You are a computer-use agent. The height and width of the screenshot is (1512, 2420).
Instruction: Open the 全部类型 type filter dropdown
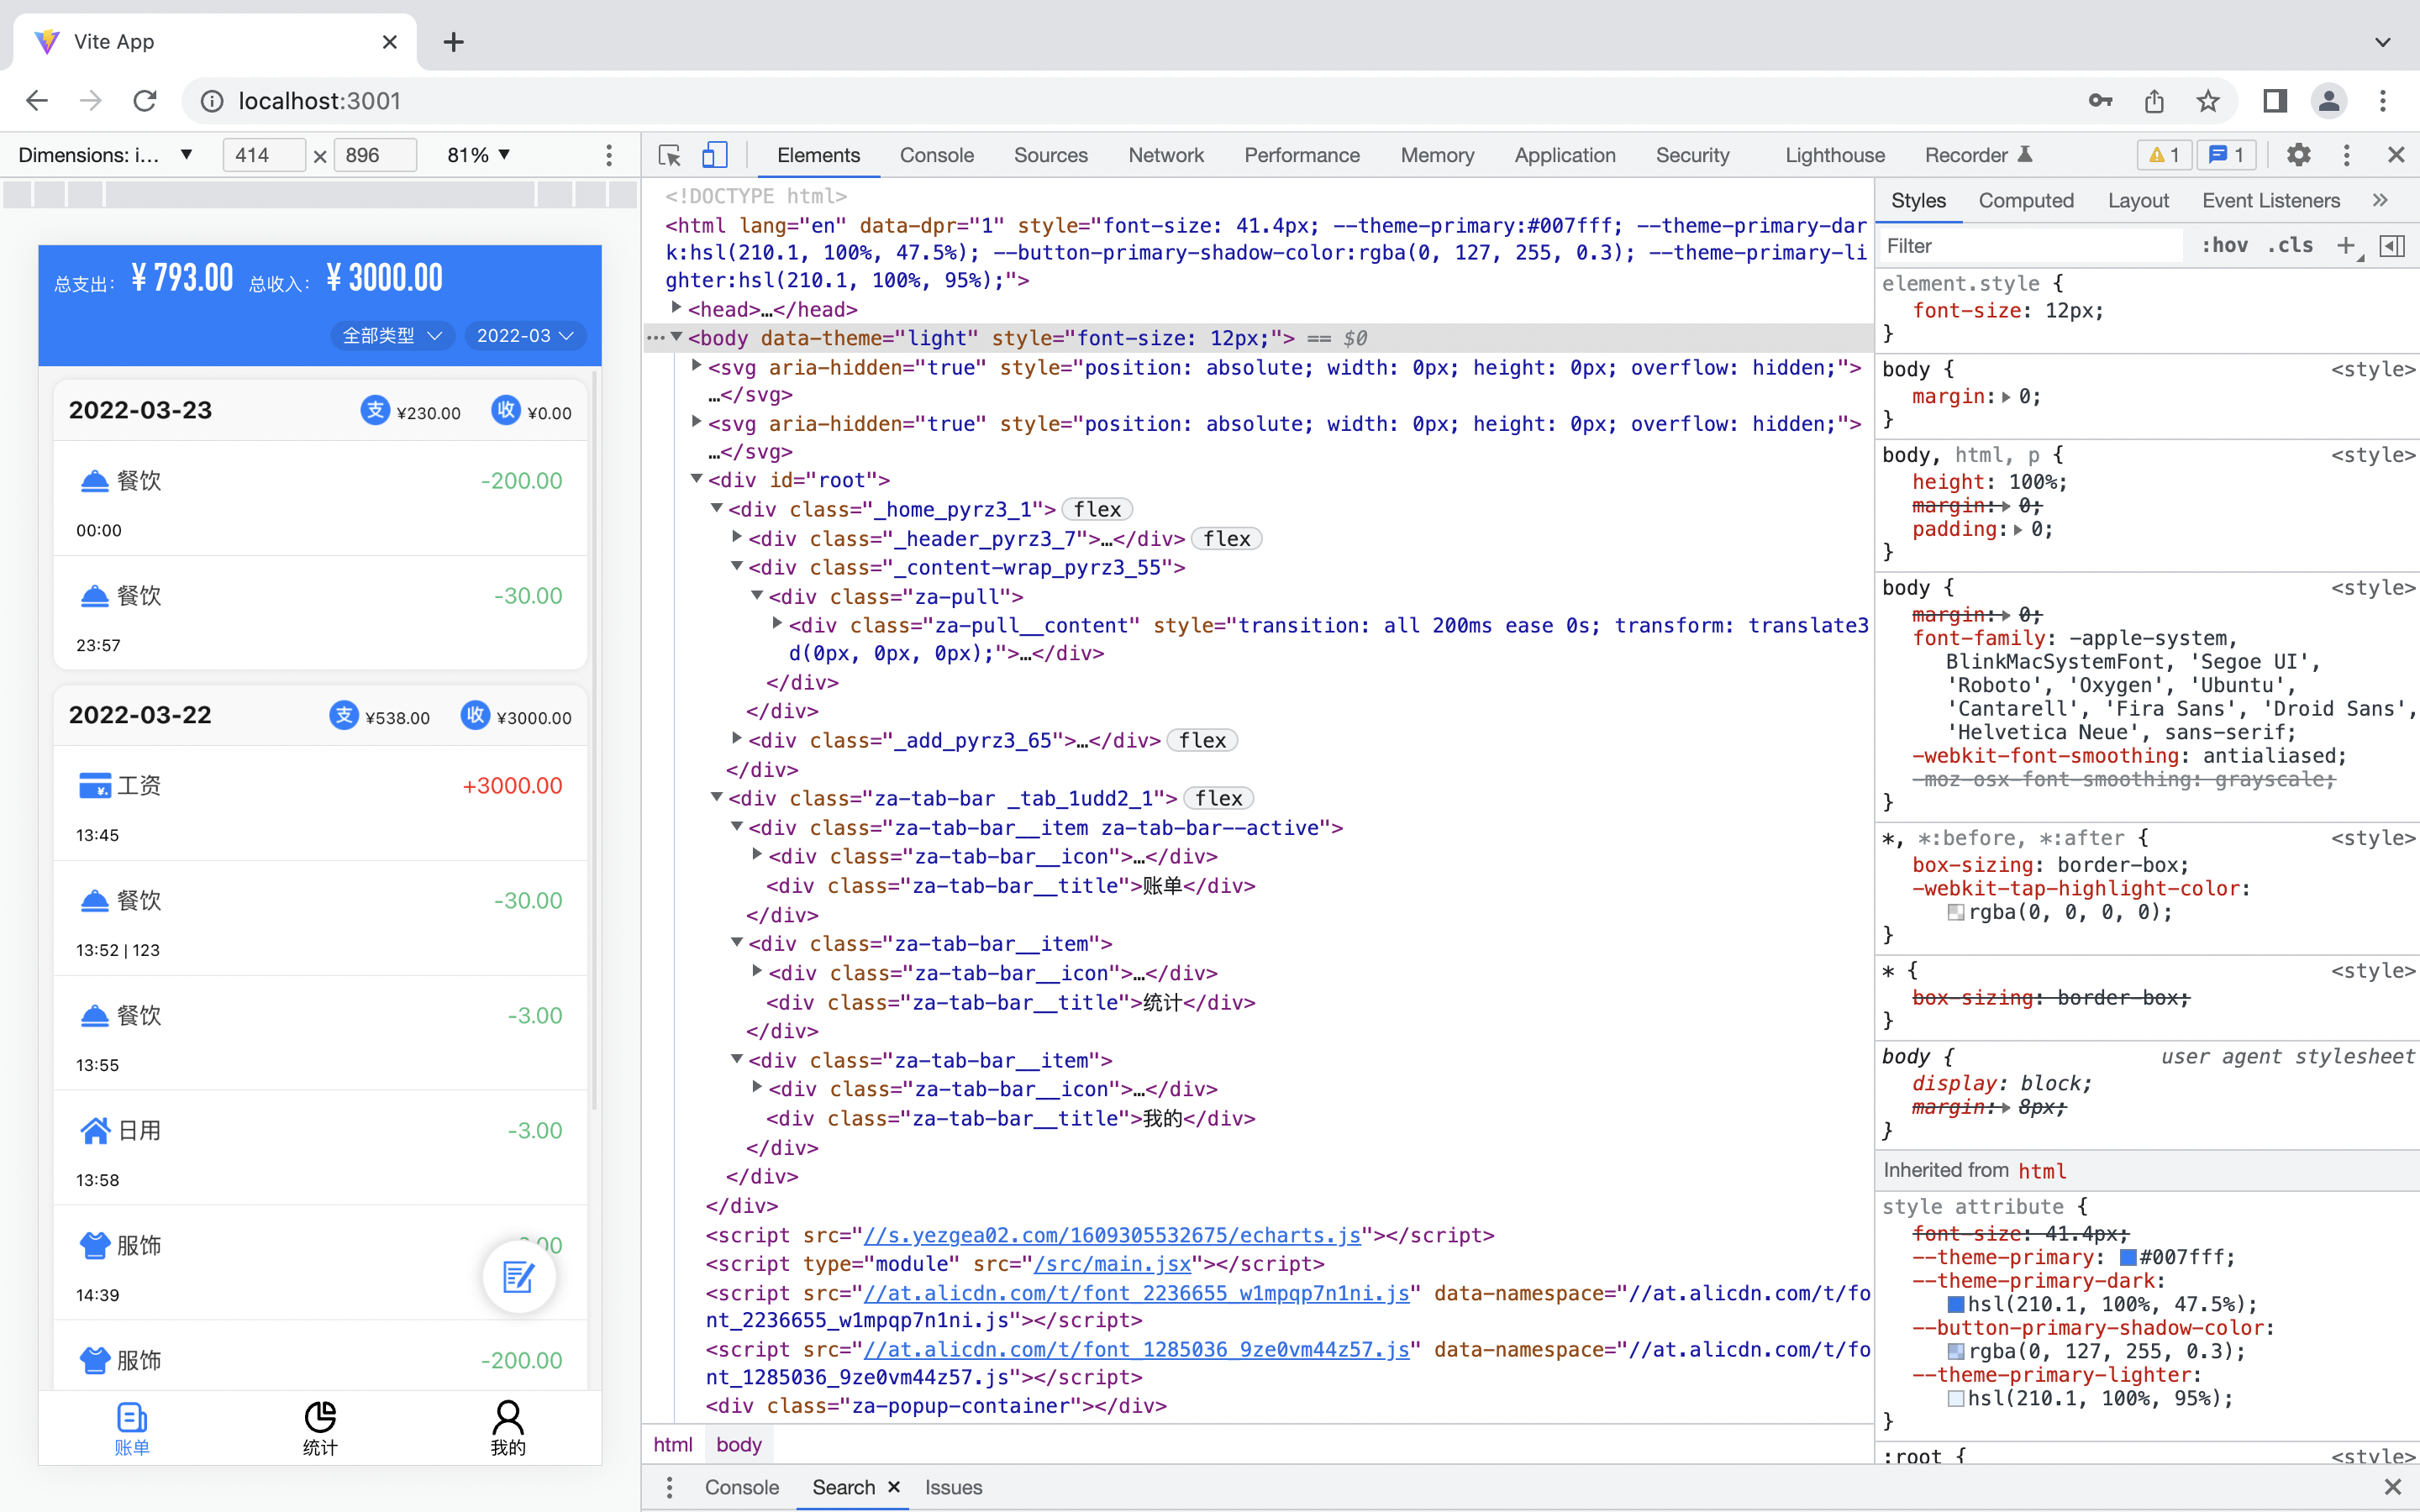pyautogui.click(x=392, y=336)
